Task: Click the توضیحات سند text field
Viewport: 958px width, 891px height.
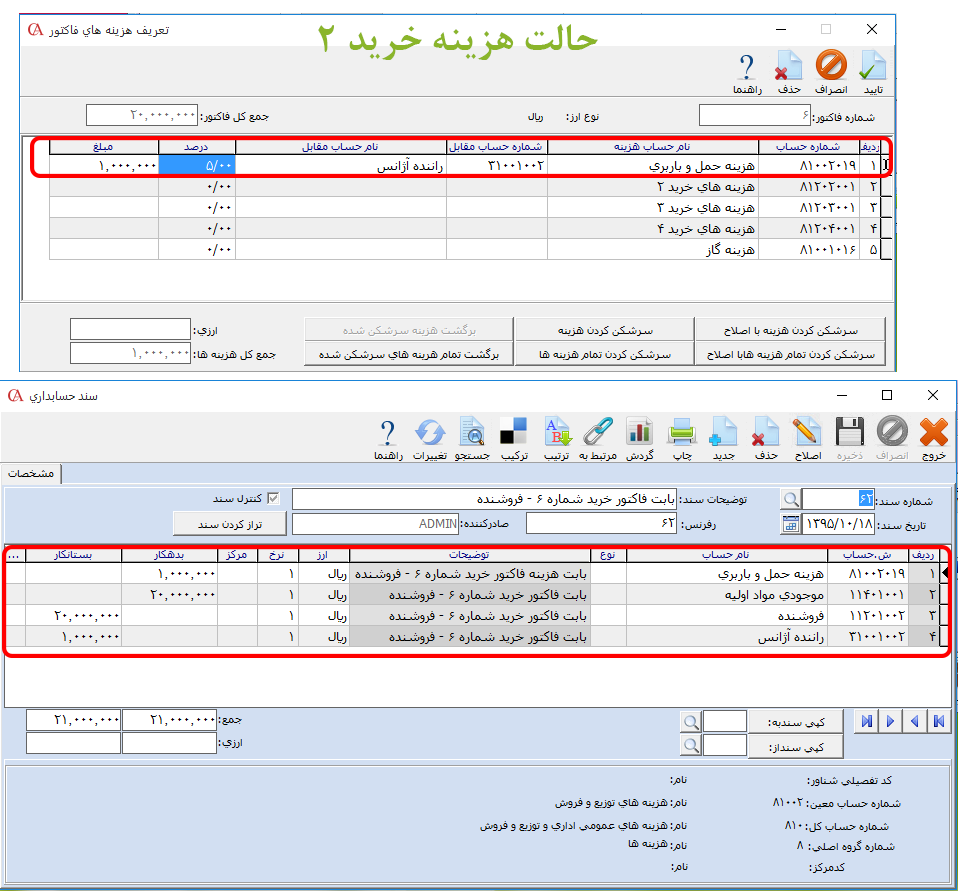Action: coord(484,498)
